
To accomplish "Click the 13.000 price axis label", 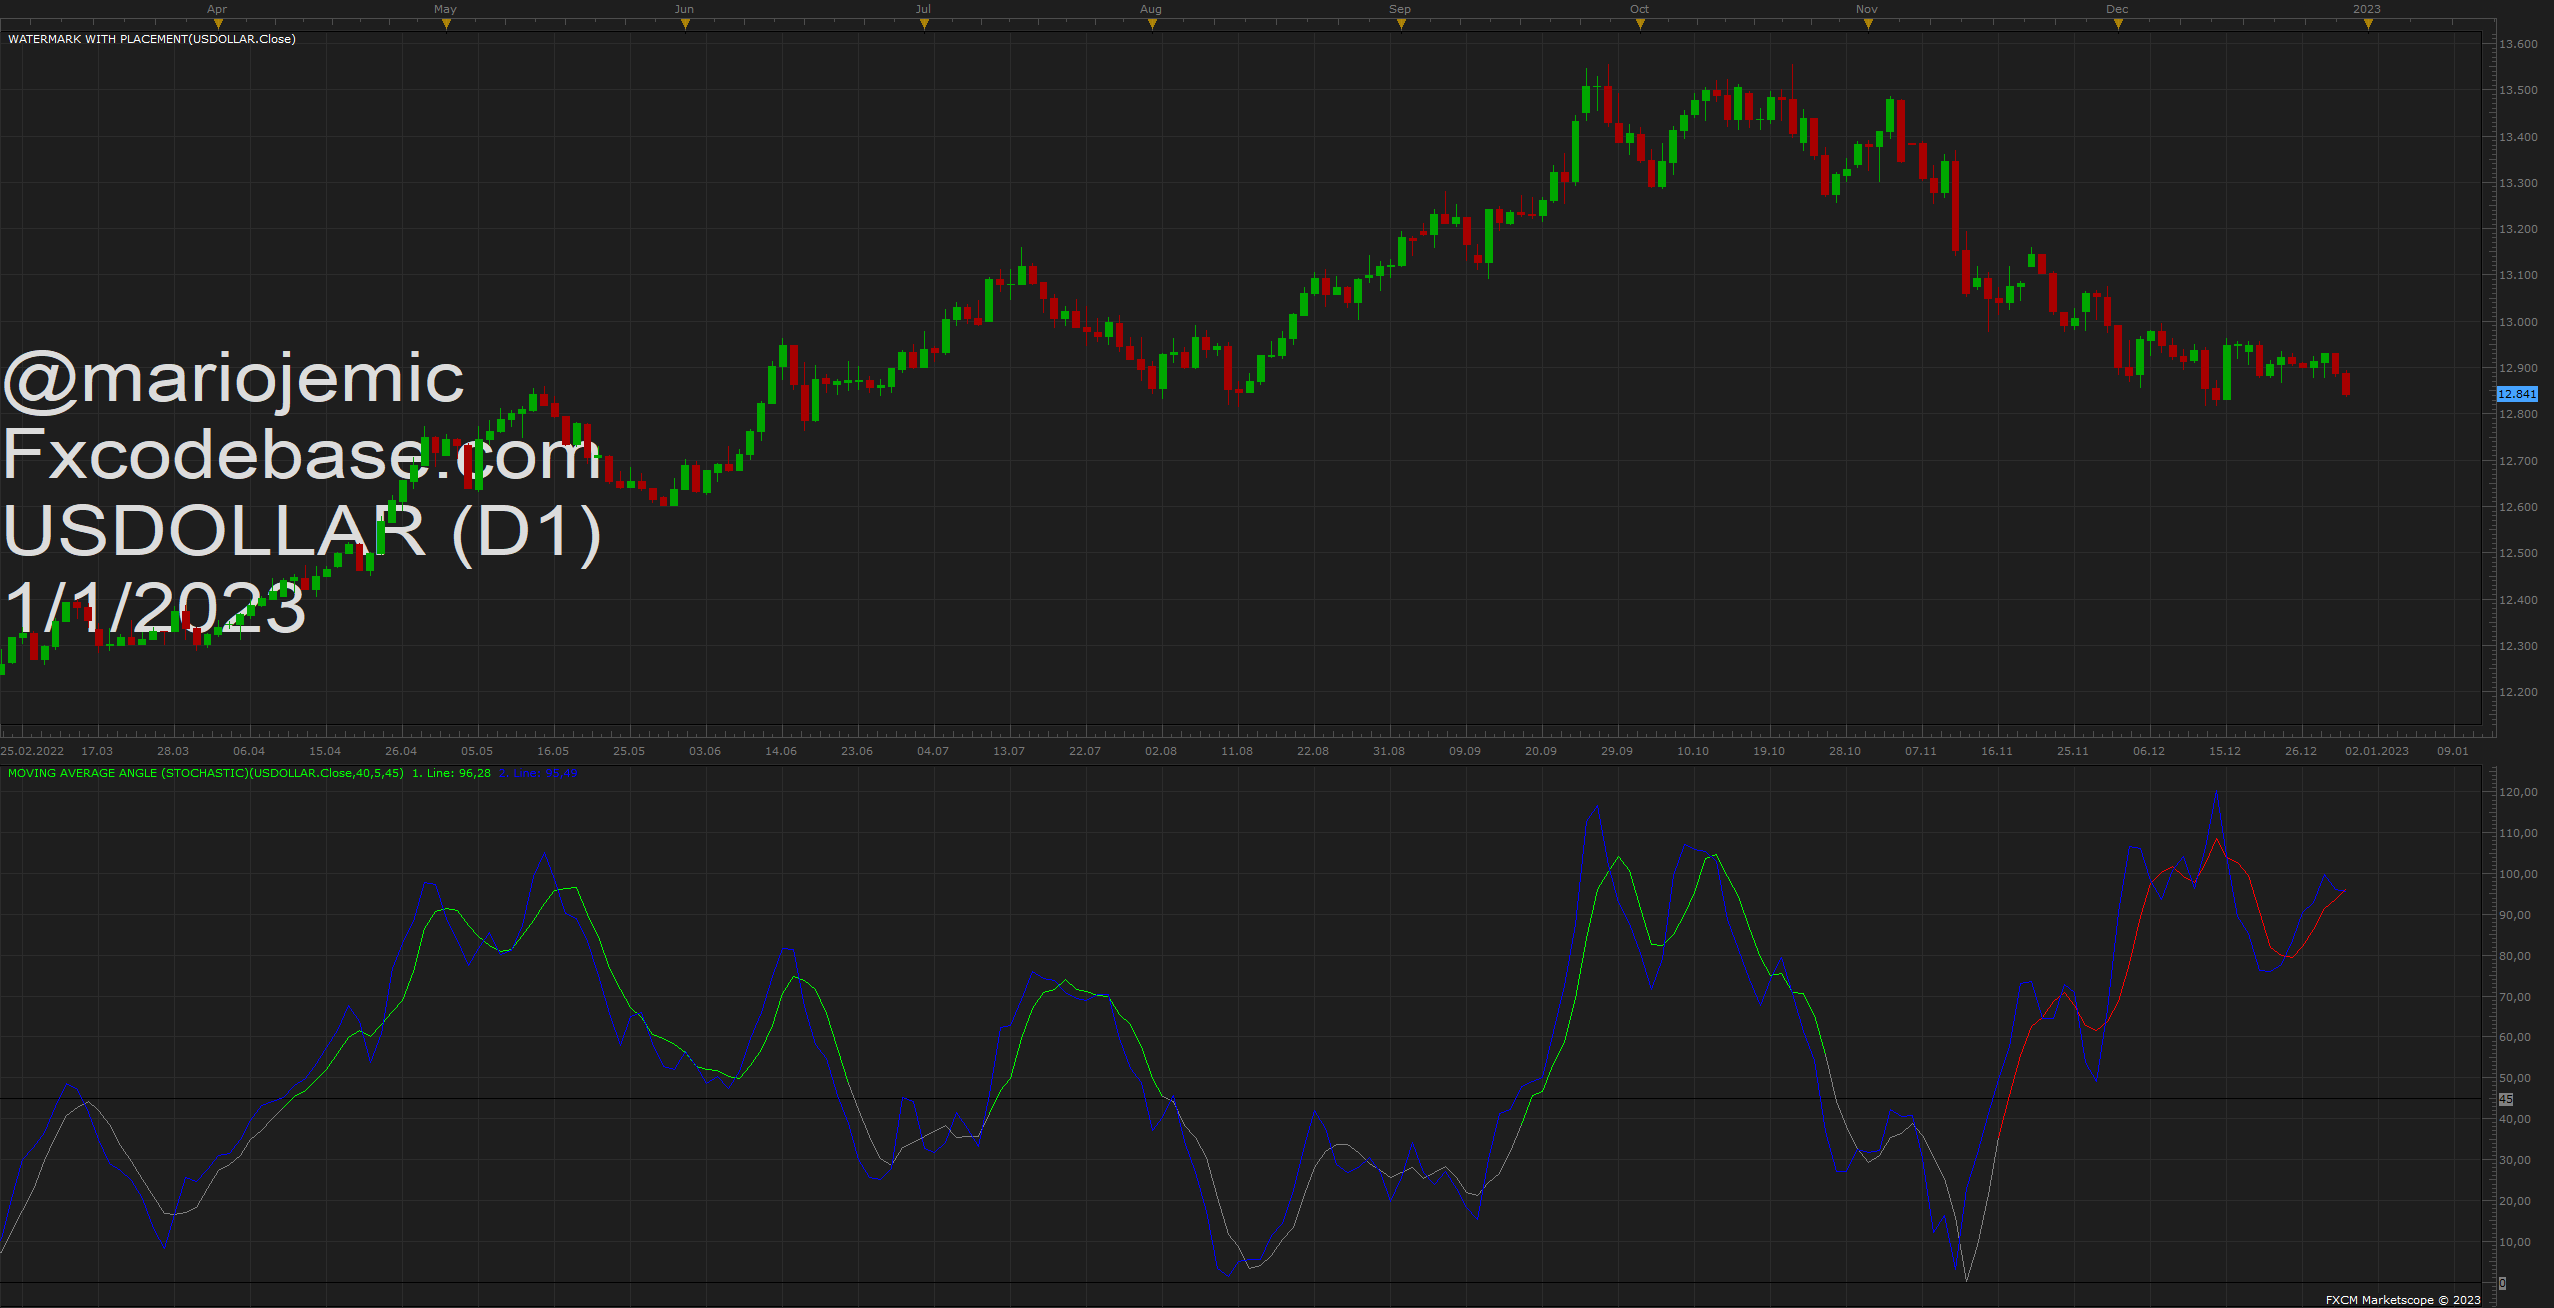I will pos(2518,322).
